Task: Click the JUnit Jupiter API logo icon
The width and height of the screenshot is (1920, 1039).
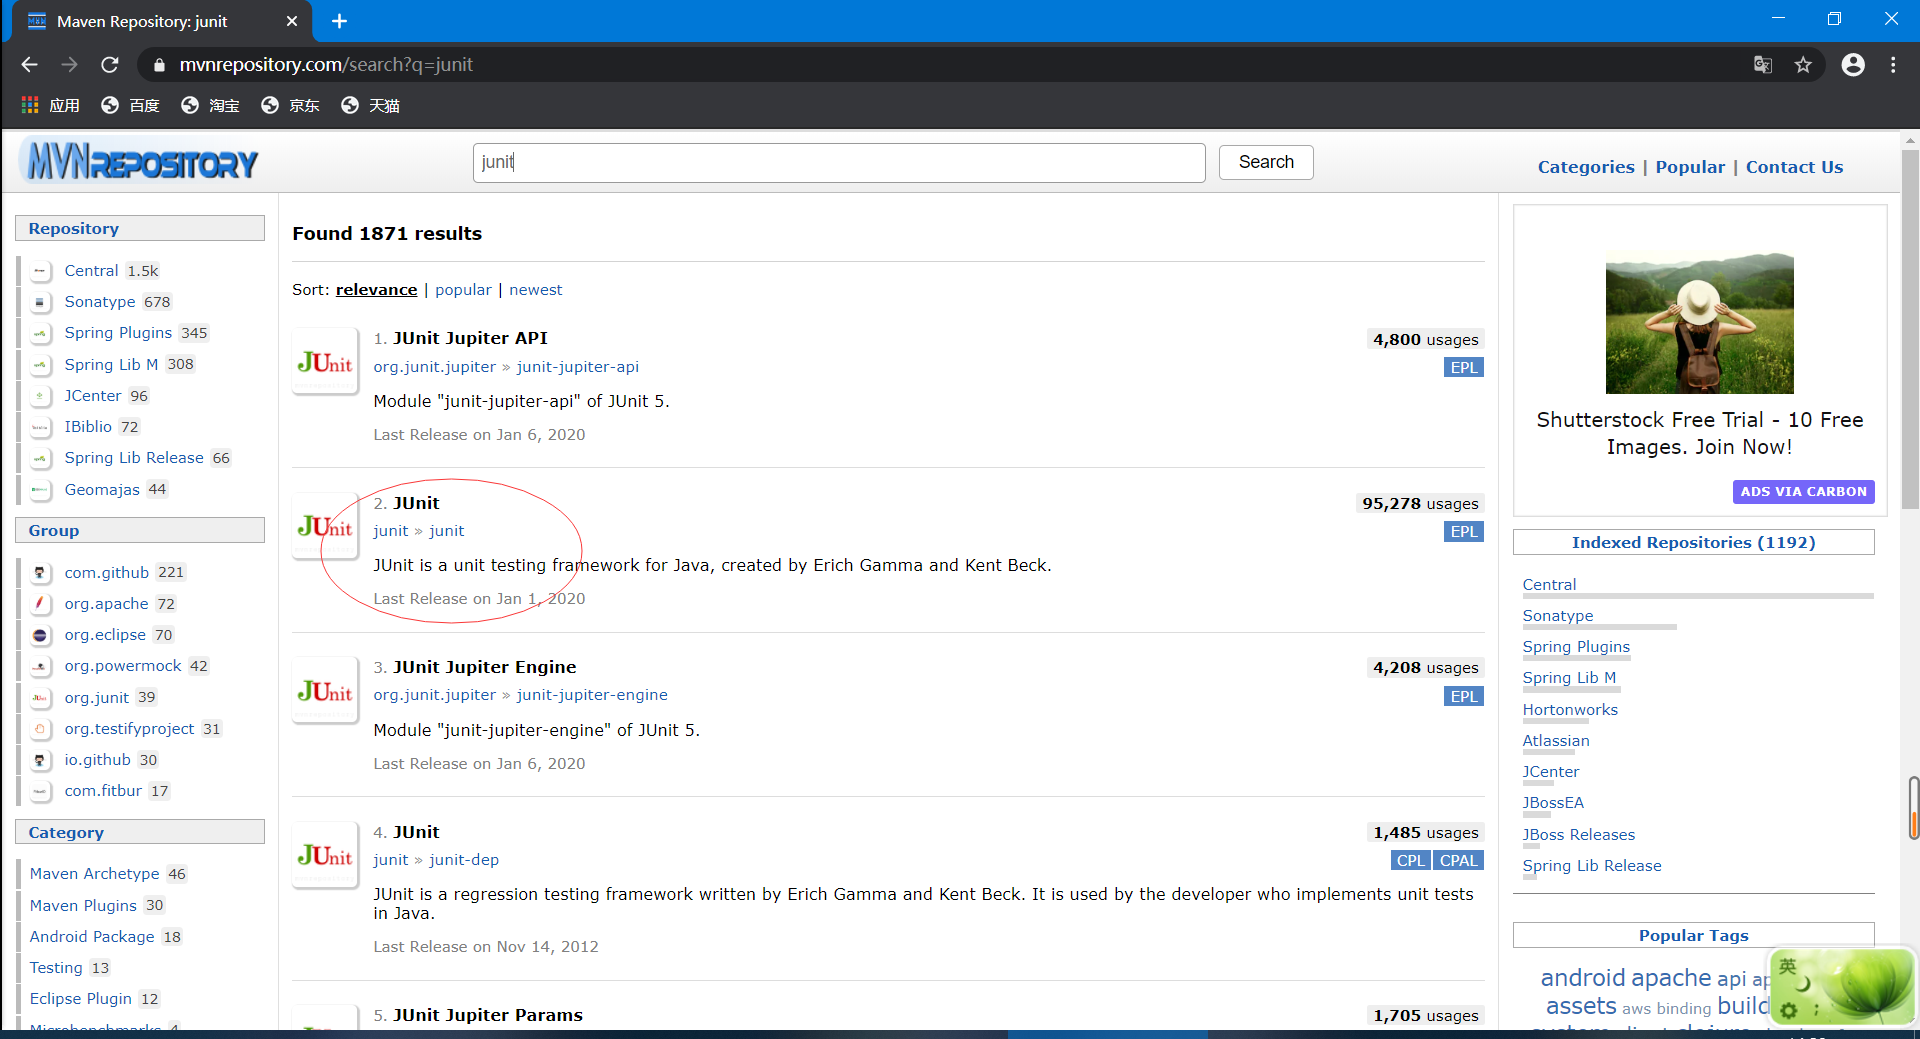Action: [x=325, y=362]
